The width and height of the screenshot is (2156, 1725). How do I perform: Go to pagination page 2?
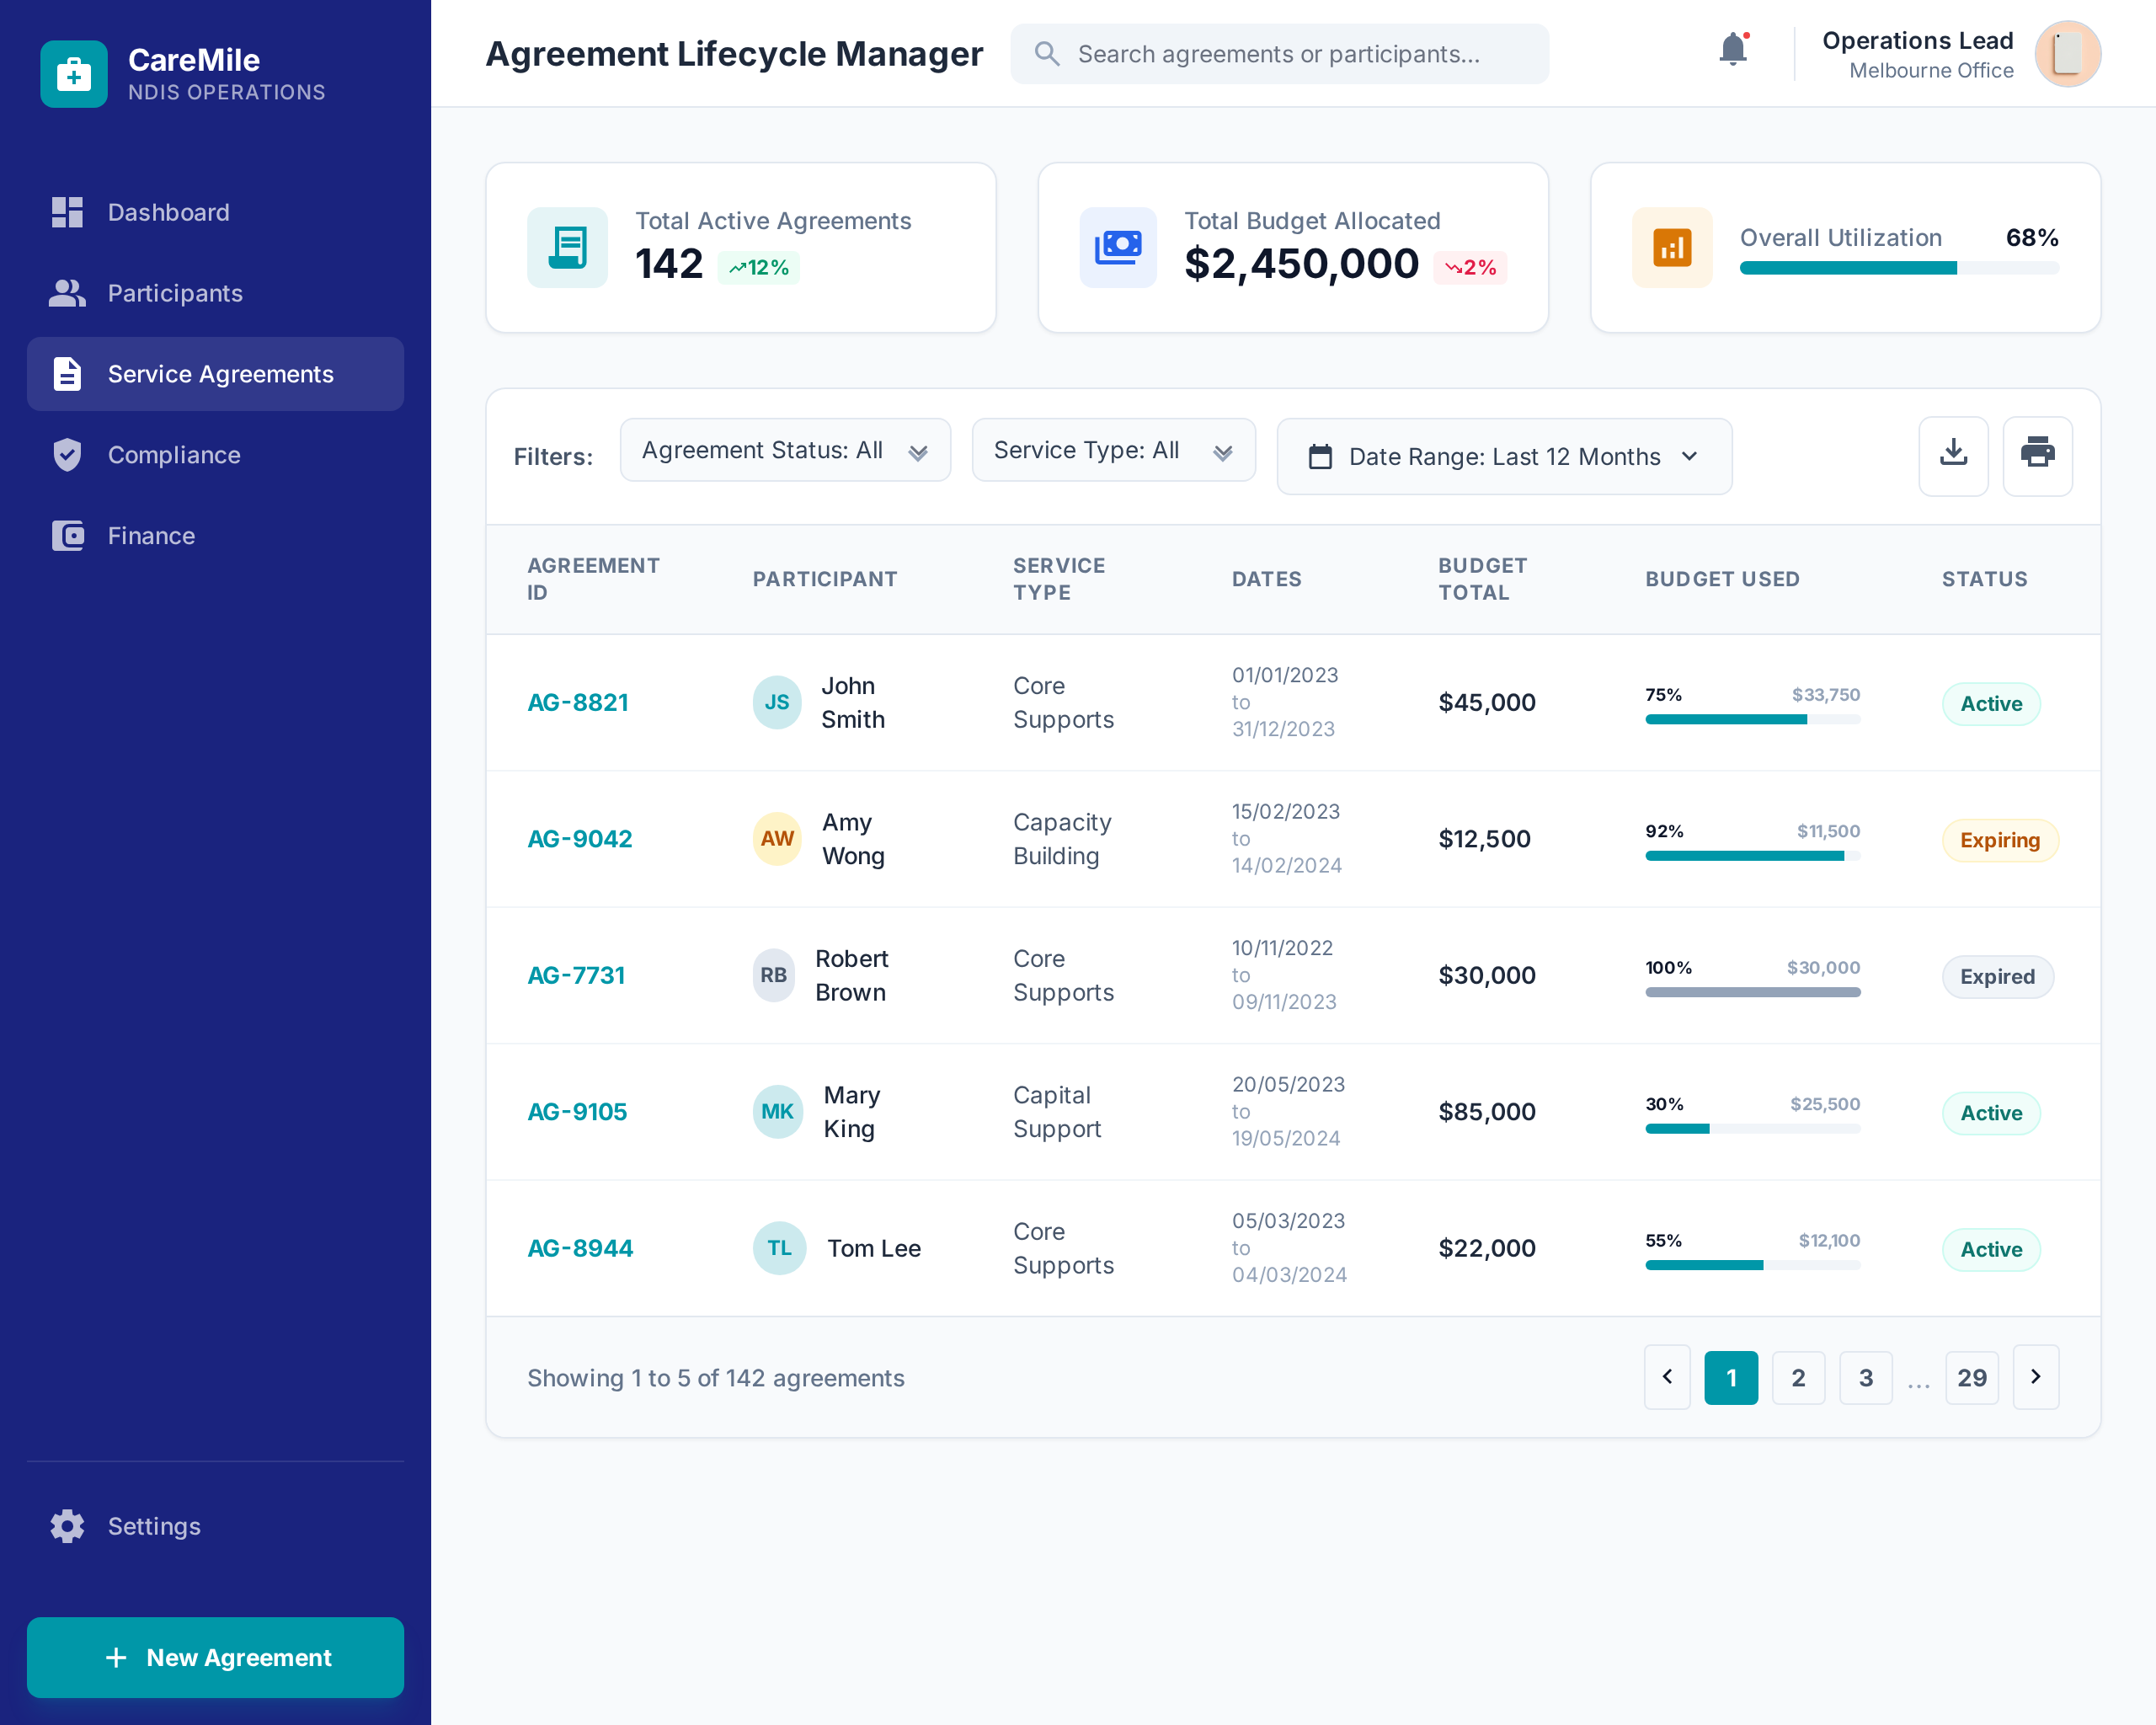coord(1797,1377)
